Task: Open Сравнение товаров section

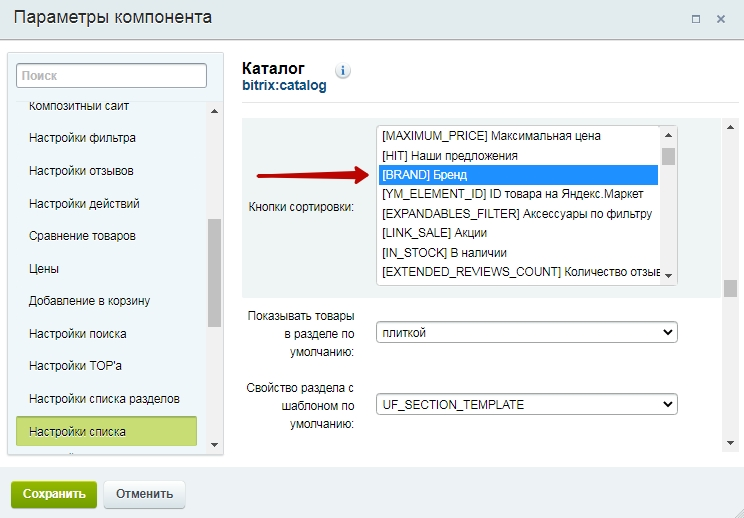Action: (82, 236)
